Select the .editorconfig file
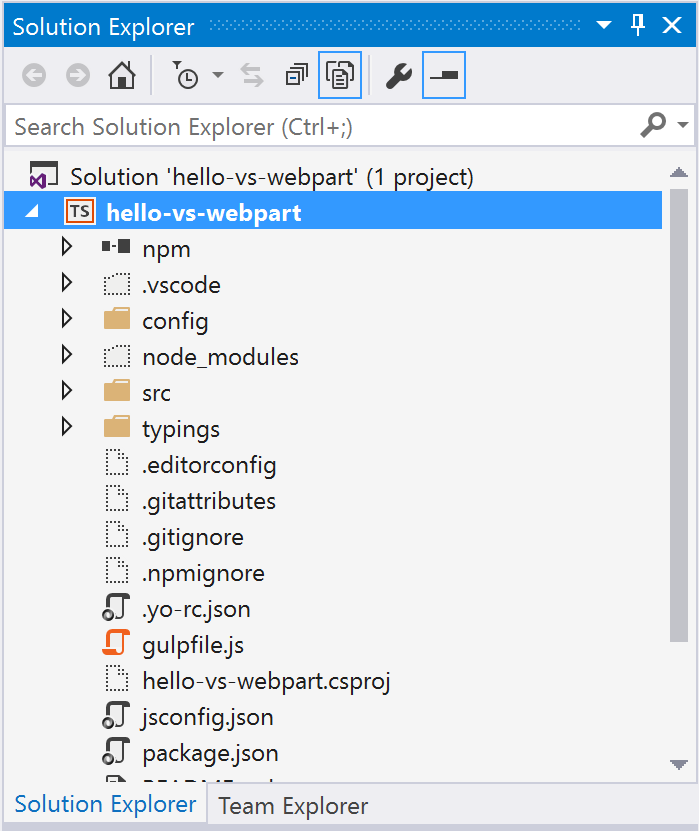This screenshot has height=831, width=699. pyautogui.click(x=209, y=466)
